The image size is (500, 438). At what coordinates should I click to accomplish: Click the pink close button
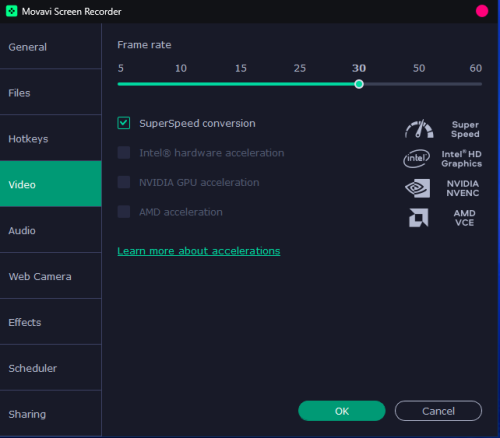[x=482, y=11]
